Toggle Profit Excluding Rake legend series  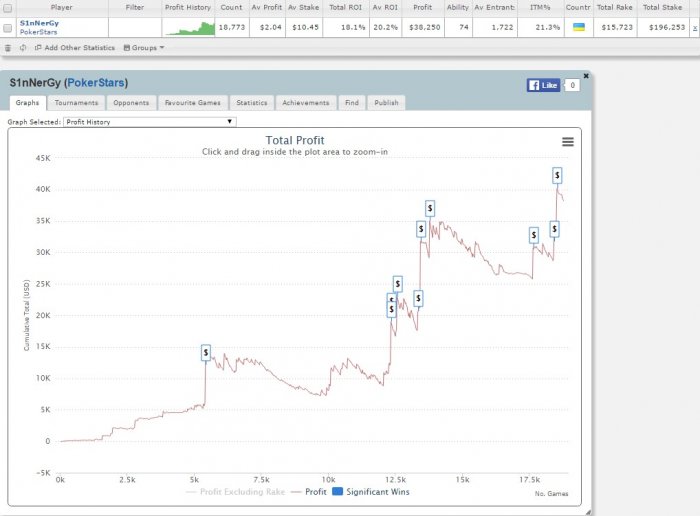click(235, 492)
